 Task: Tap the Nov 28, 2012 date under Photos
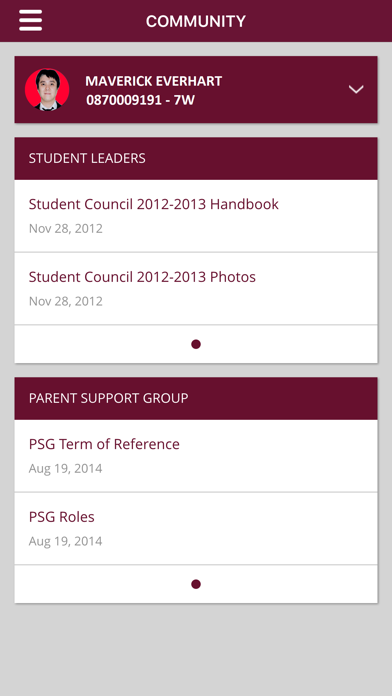66,301
